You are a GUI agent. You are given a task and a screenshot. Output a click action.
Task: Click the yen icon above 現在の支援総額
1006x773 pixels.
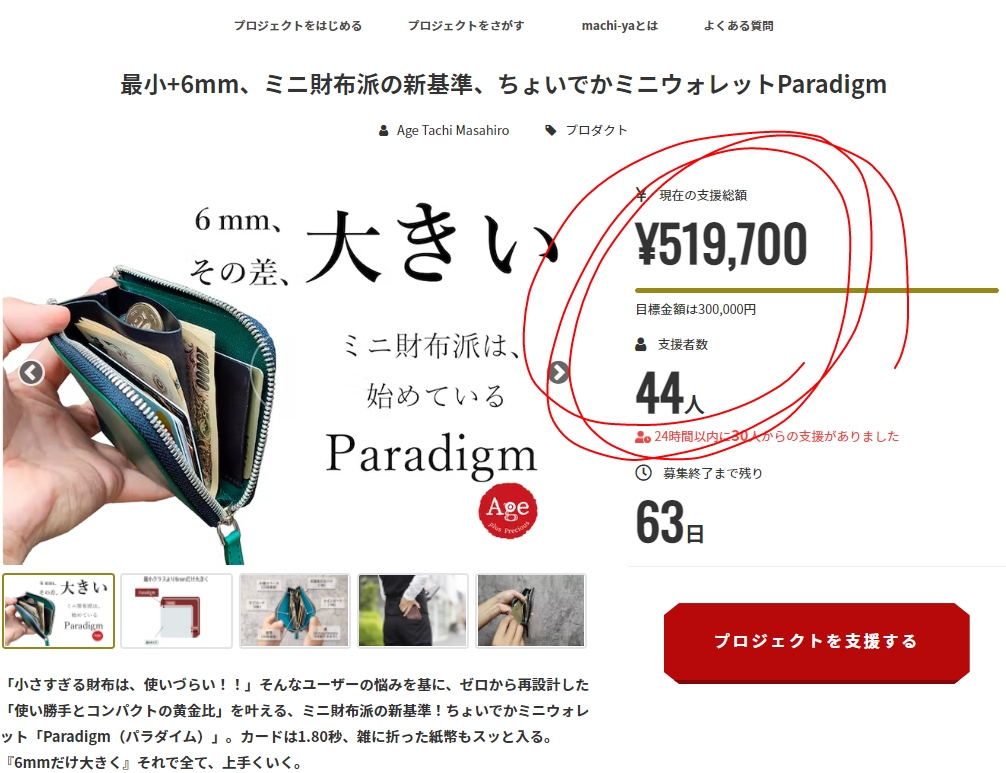tap(640, 194)
